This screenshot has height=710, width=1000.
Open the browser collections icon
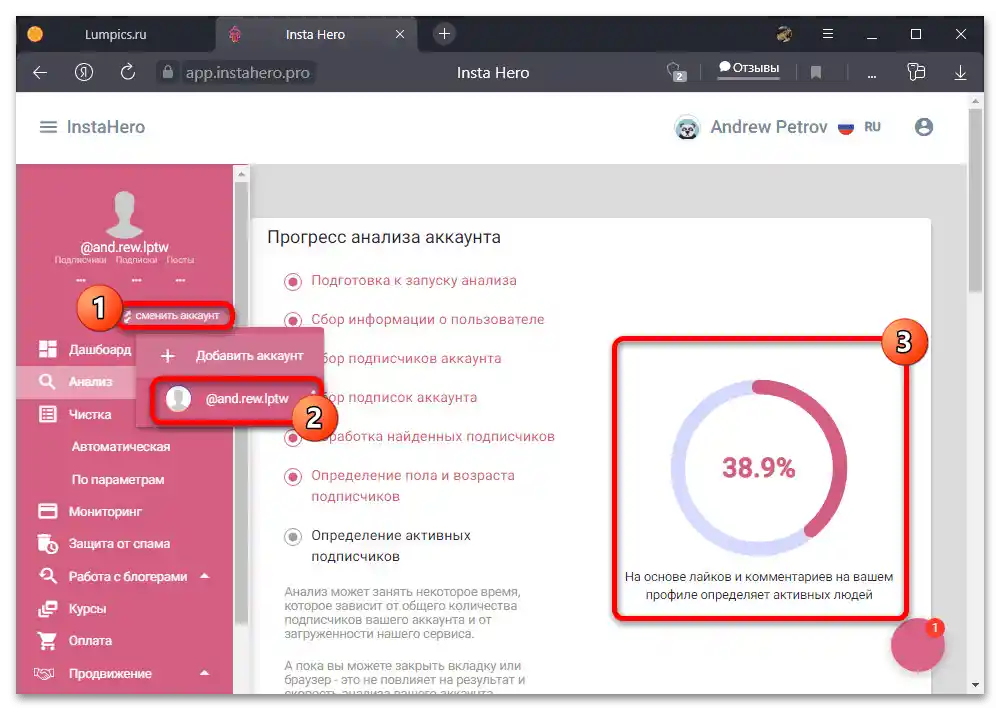916,72
